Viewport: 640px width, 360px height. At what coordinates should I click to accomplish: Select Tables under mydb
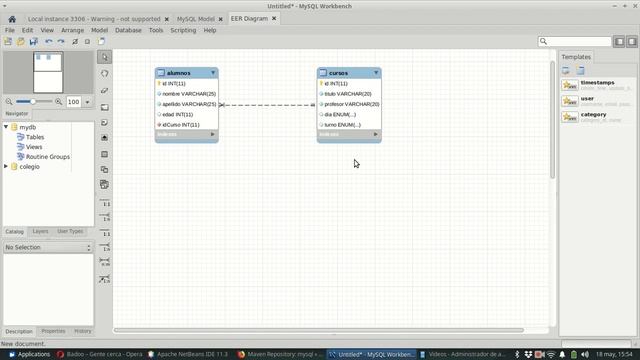(35, 137)
